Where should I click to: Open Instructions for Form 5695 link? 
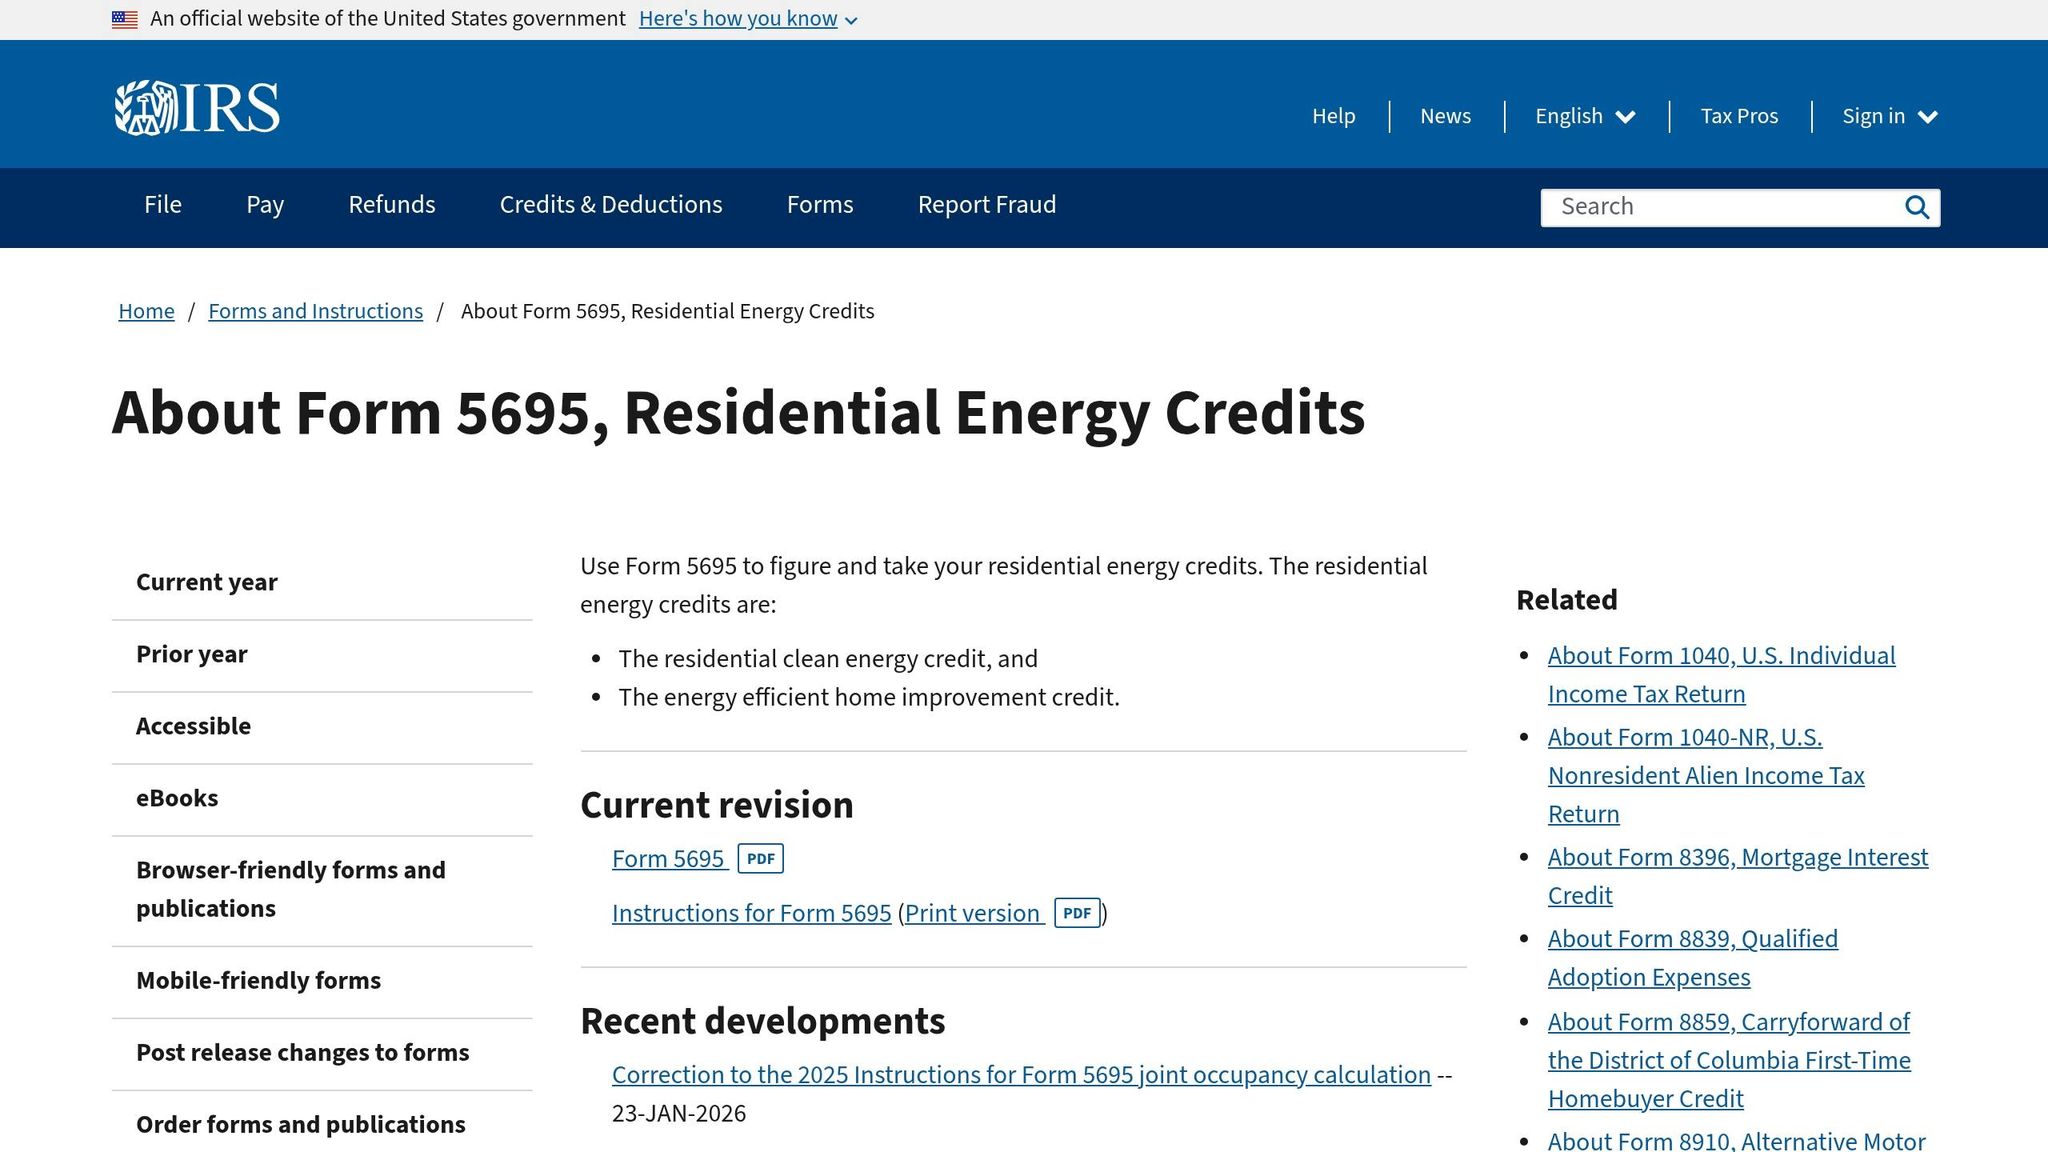tap(751, 913)
